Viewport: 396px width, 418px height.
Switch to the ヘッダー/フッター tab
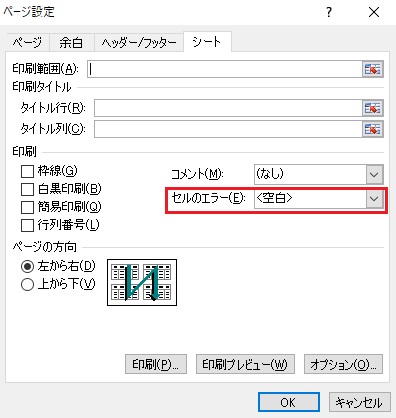click(x=139, y=43)
